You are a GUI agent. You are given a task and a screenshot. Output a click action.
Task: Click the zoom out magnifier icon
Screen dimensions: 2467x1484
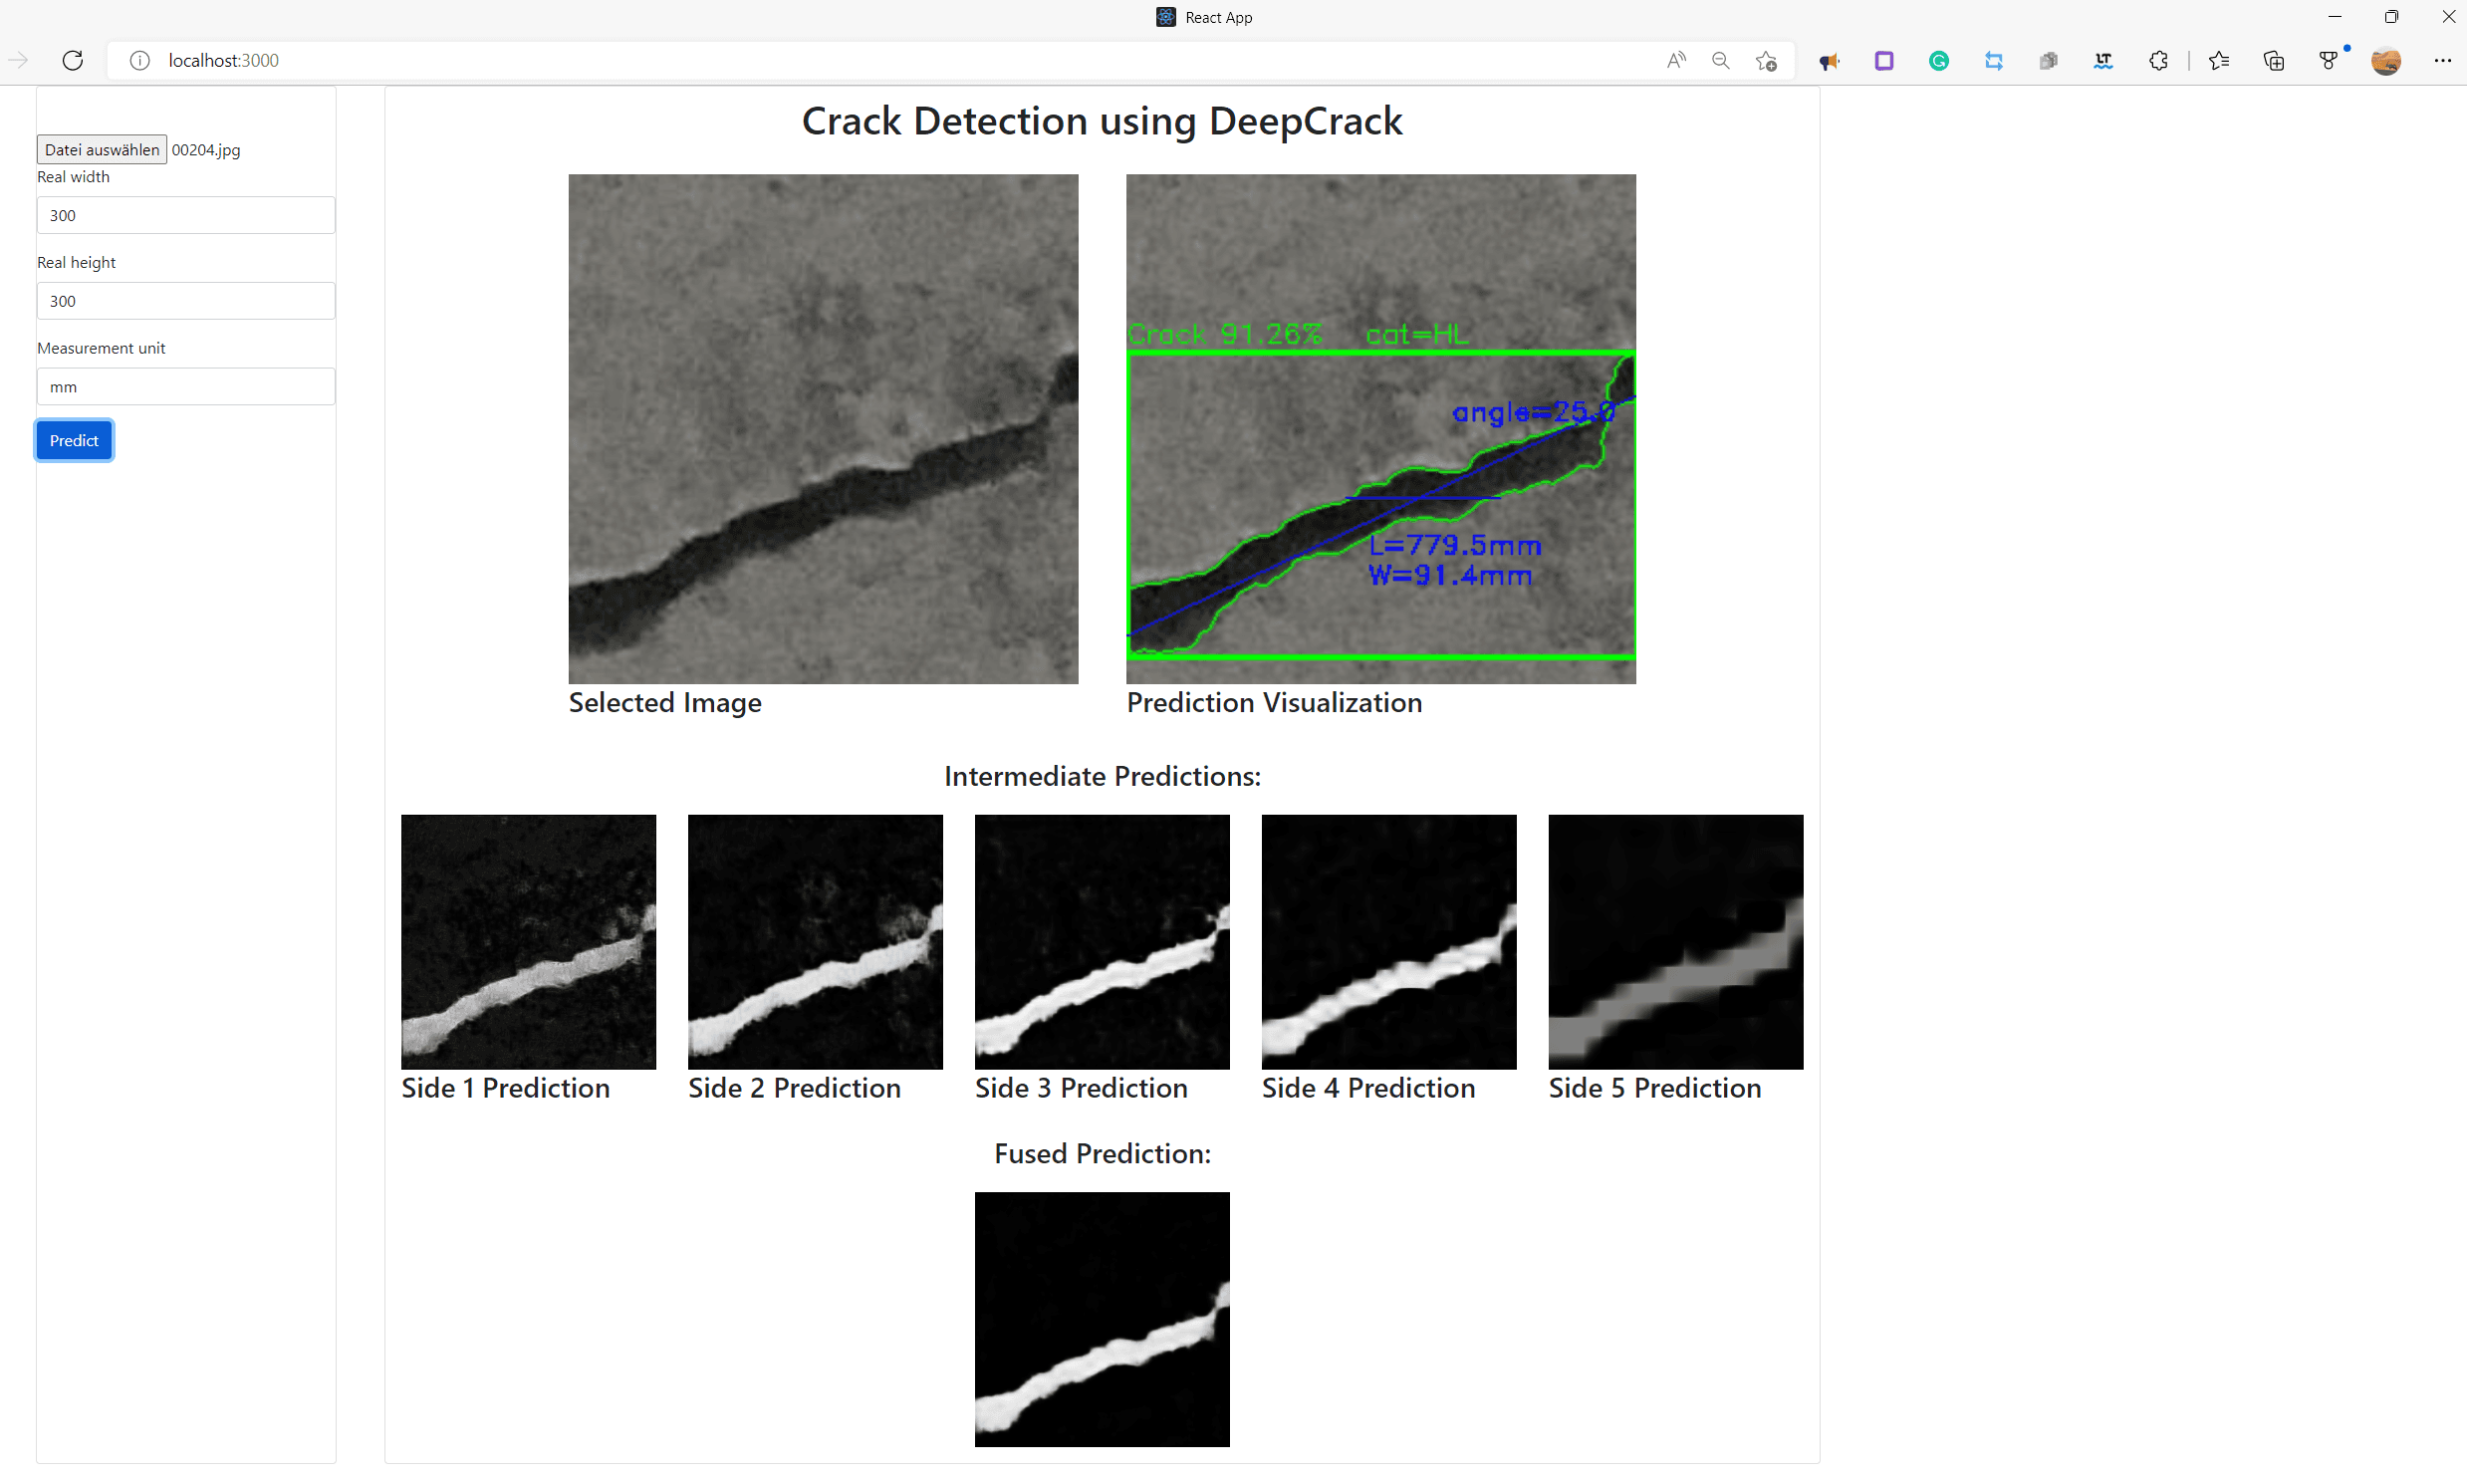coord(1721,60)
